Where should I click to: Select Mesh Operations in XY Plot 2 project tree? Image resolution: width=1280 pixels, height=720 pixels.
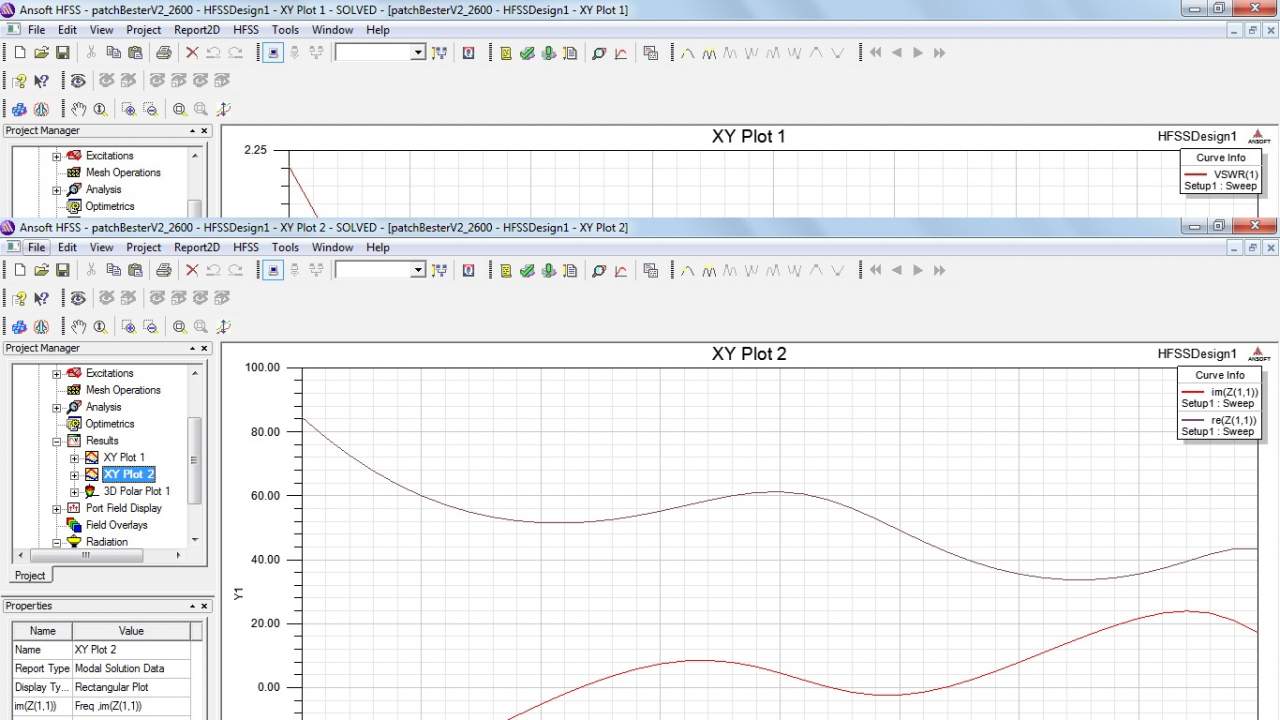pyautogui.click(x=123, y=390)
